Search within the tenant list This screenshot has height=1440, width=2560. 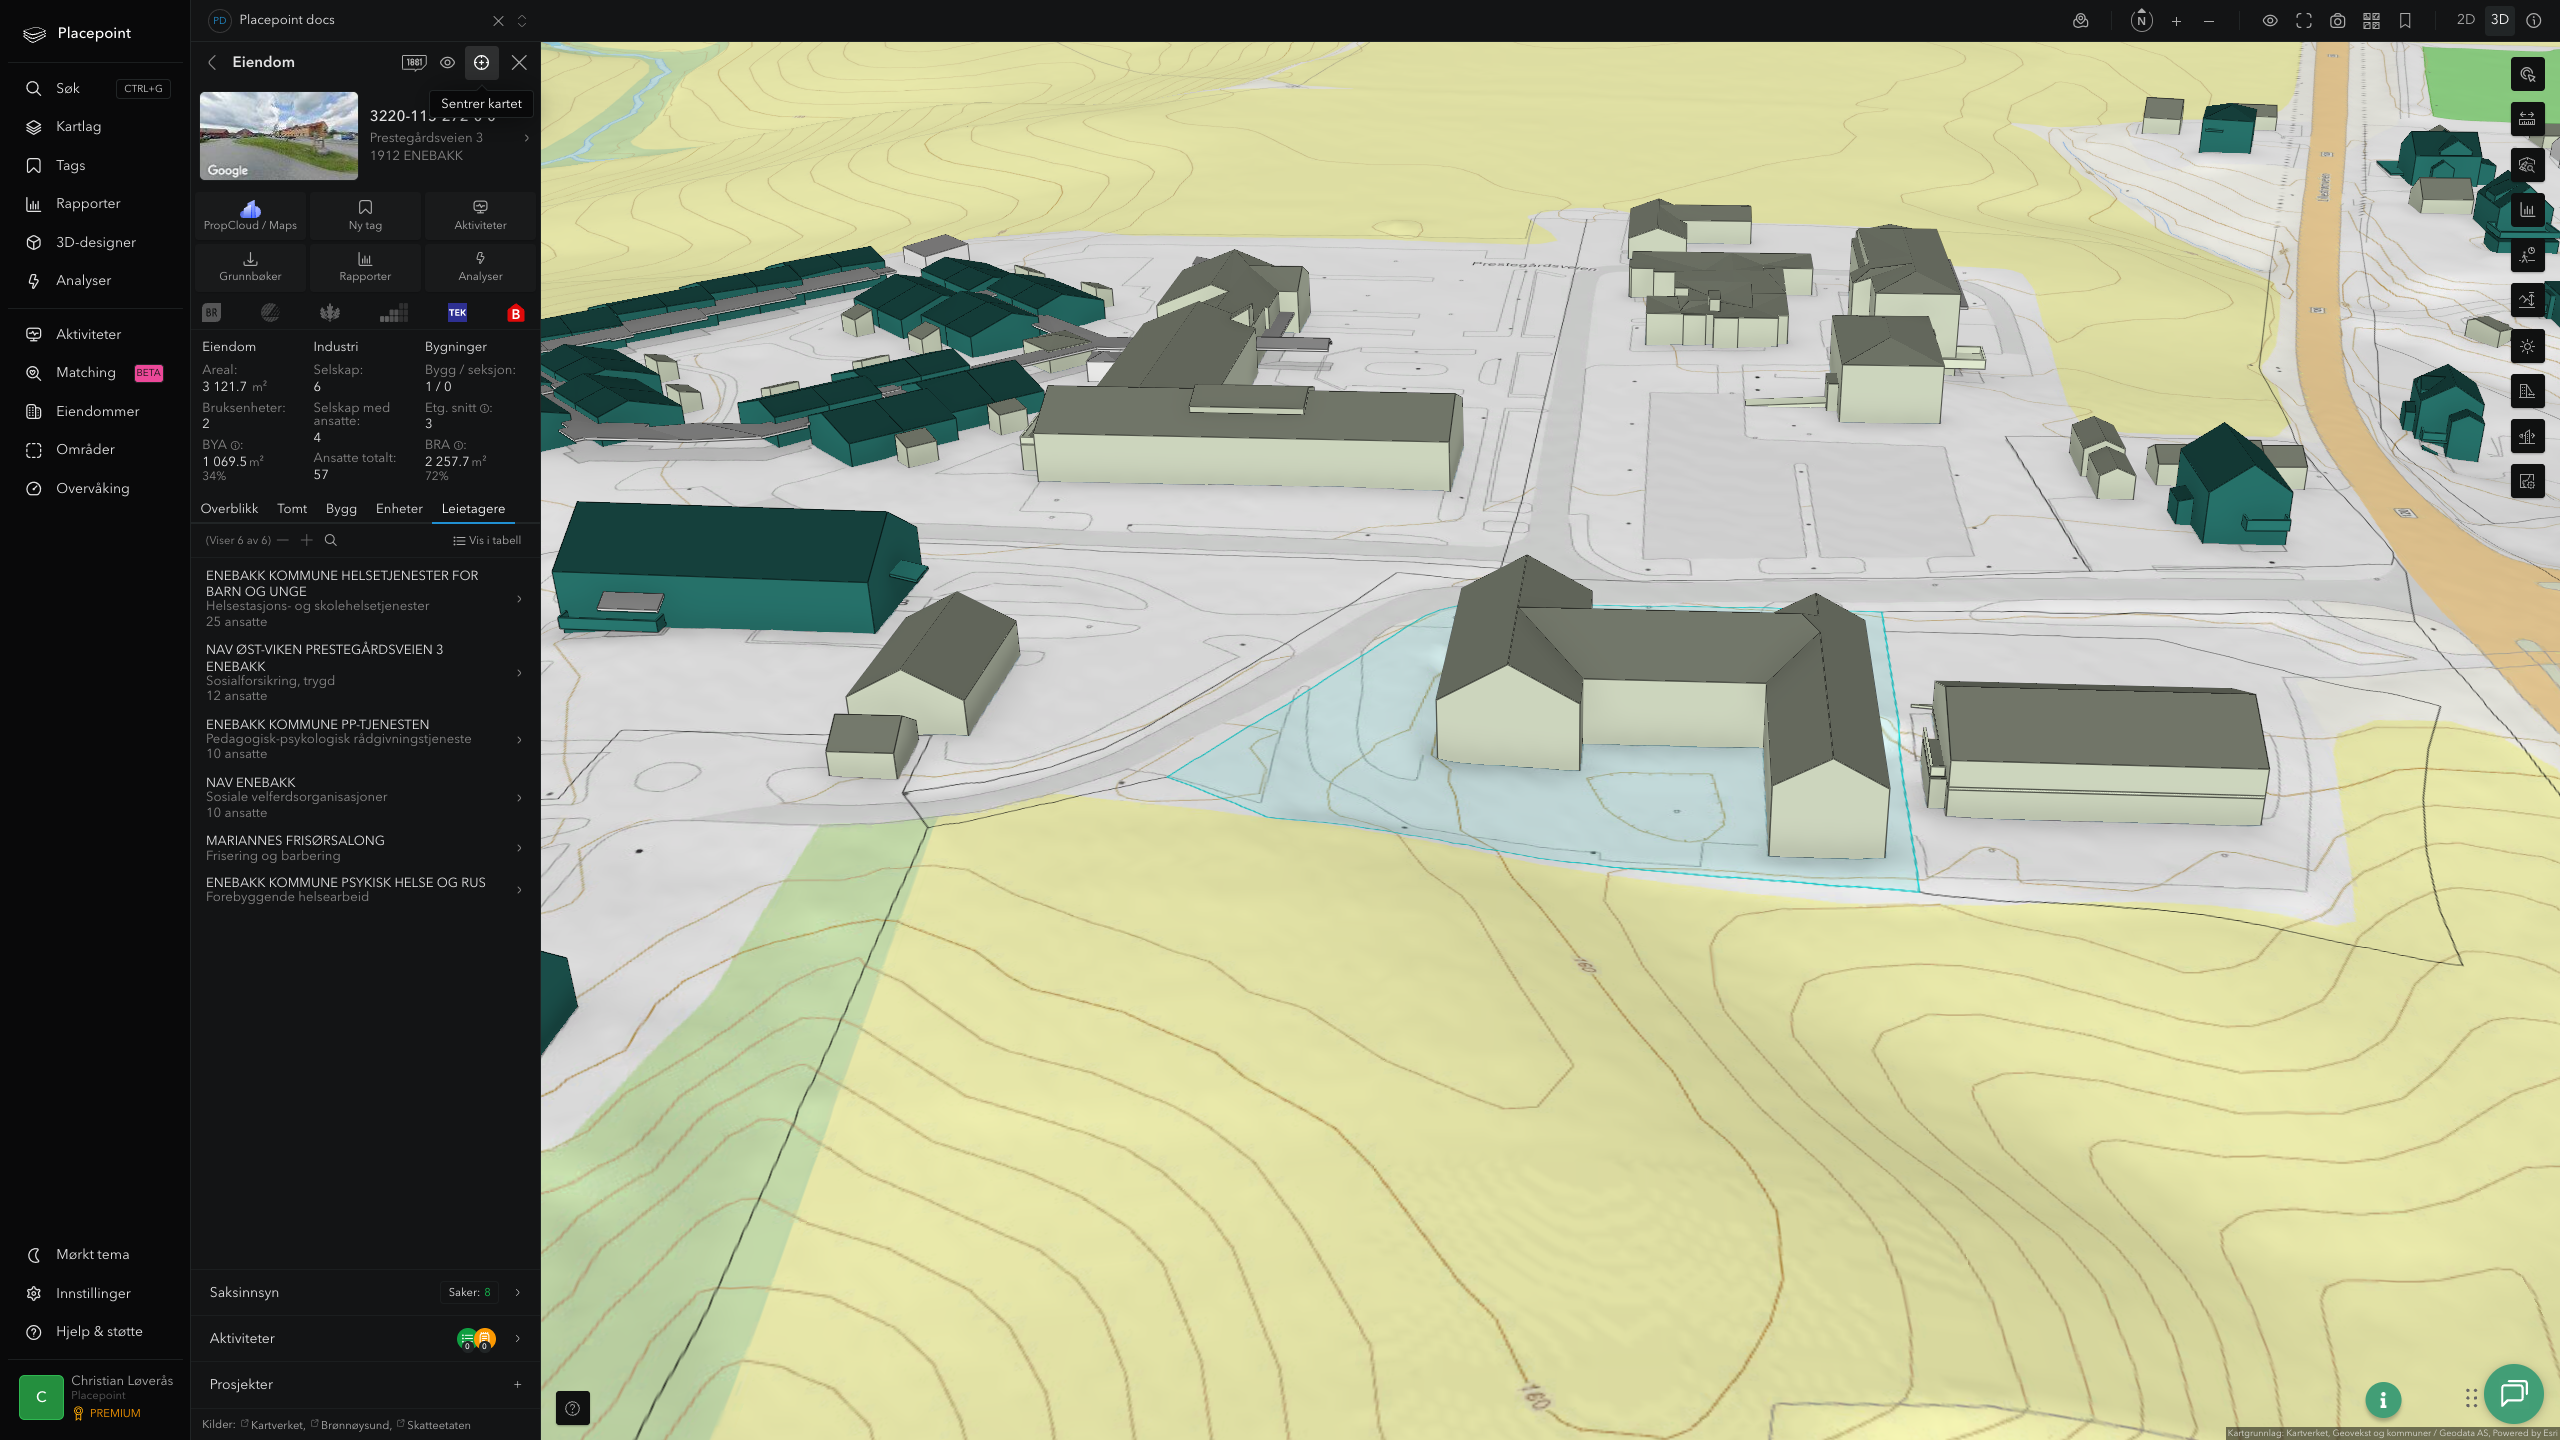click(x=331, y=540)
